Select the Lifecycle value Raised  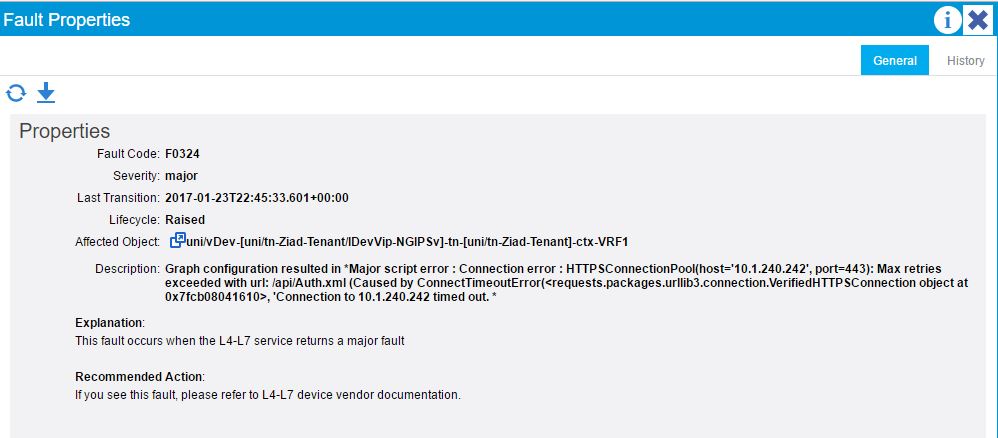(185, 220)
